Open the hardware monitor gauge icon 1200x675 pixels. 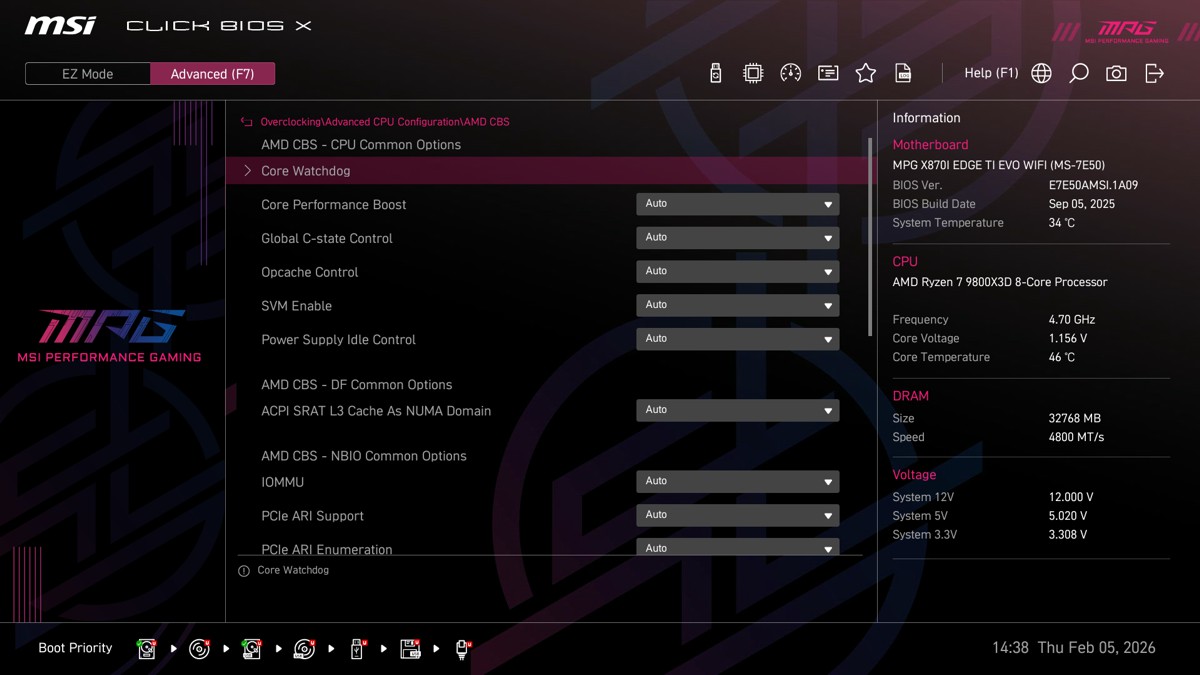(790, 73)
